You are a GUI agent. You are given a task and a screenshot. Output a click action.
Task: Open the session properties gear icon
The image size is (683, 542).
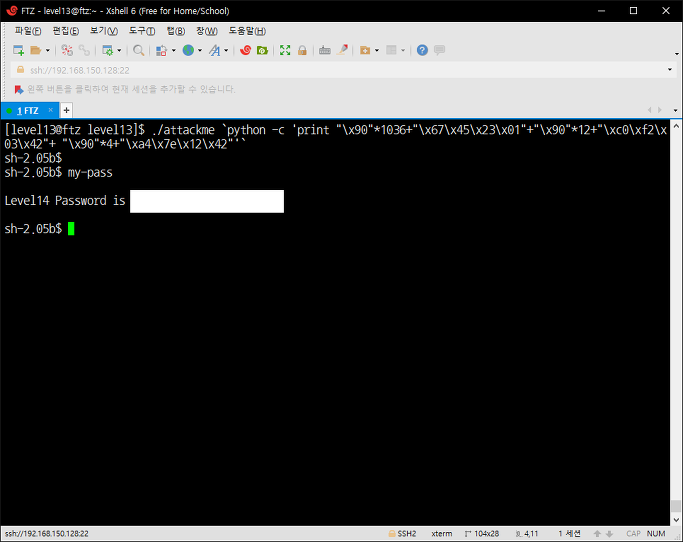[108, 51]
